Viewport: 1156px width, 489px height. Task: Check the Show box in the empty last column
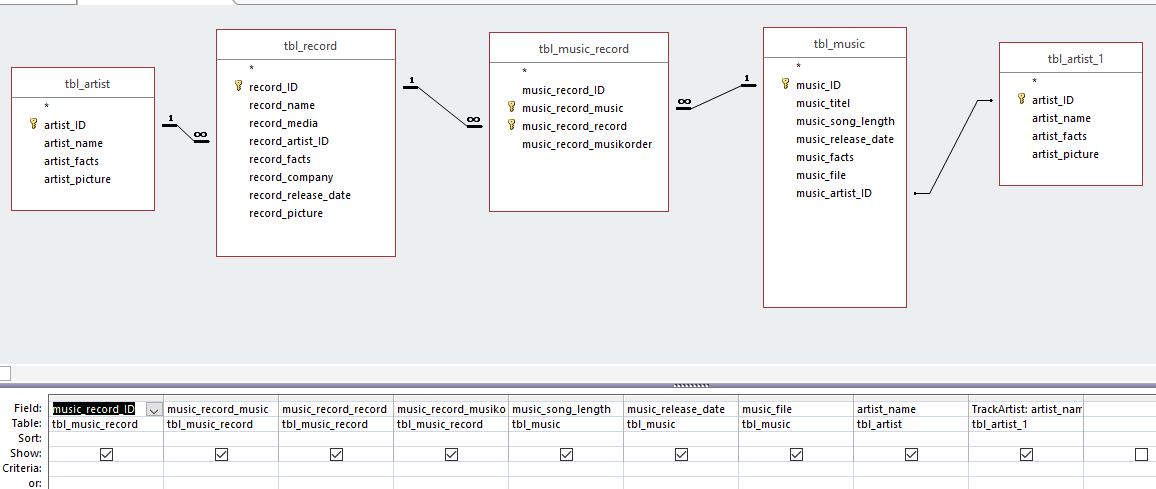tap(1141, 454)
